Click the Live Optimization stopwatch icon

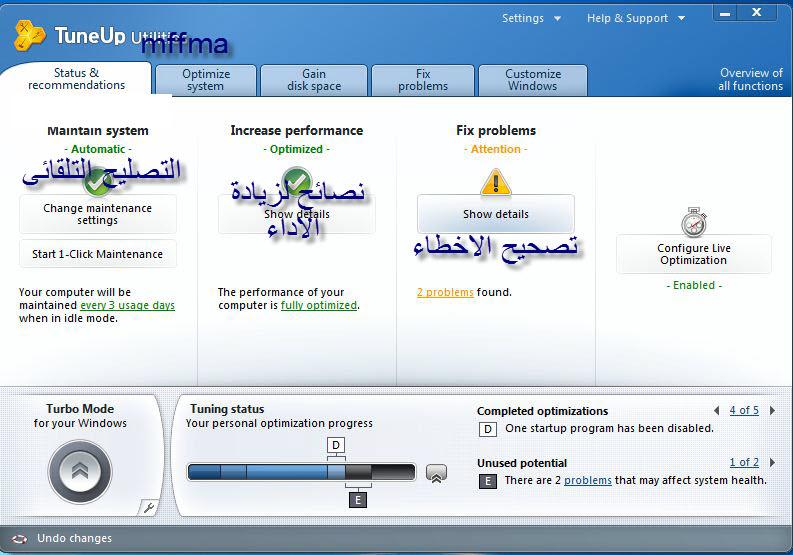[694, 222]
